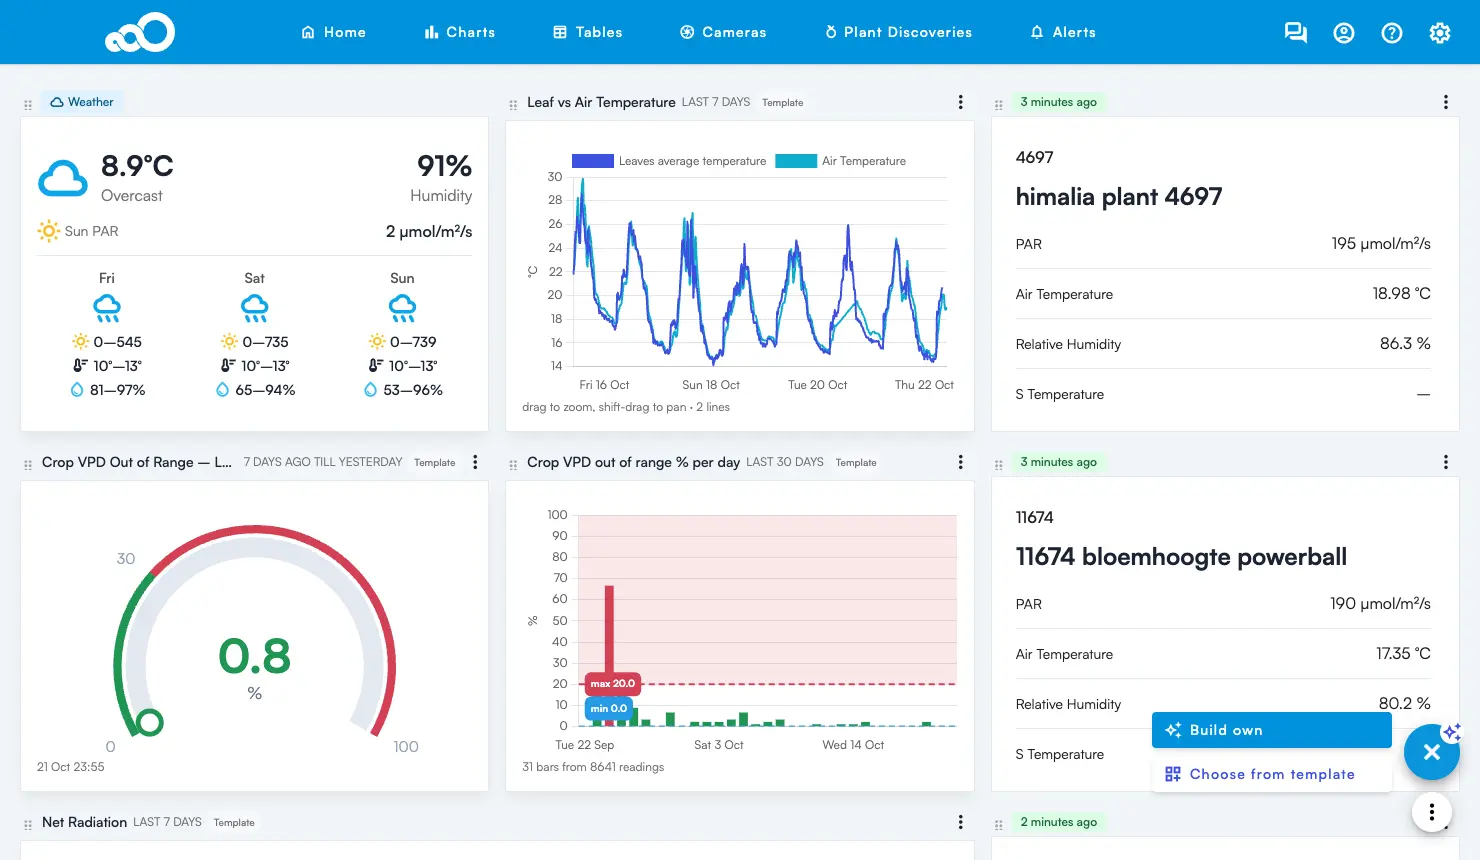
Task: Grab the Leaf vs Air Temperature drag handle
Action: 513,104
